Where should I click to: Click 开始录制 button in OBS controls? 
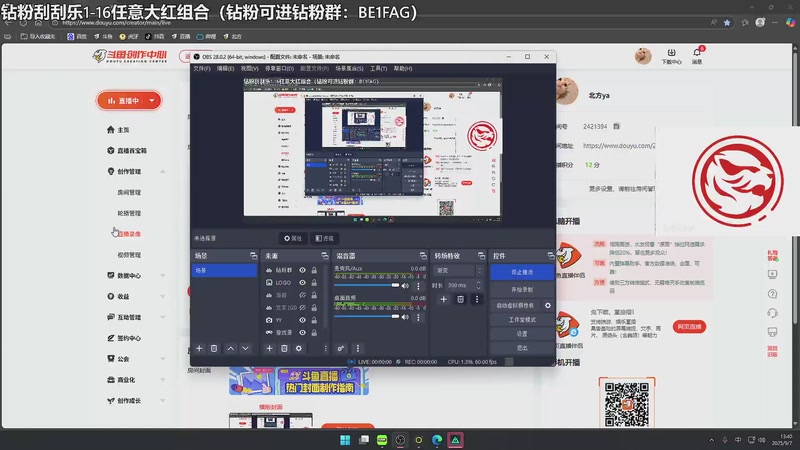tap(522, 289)
